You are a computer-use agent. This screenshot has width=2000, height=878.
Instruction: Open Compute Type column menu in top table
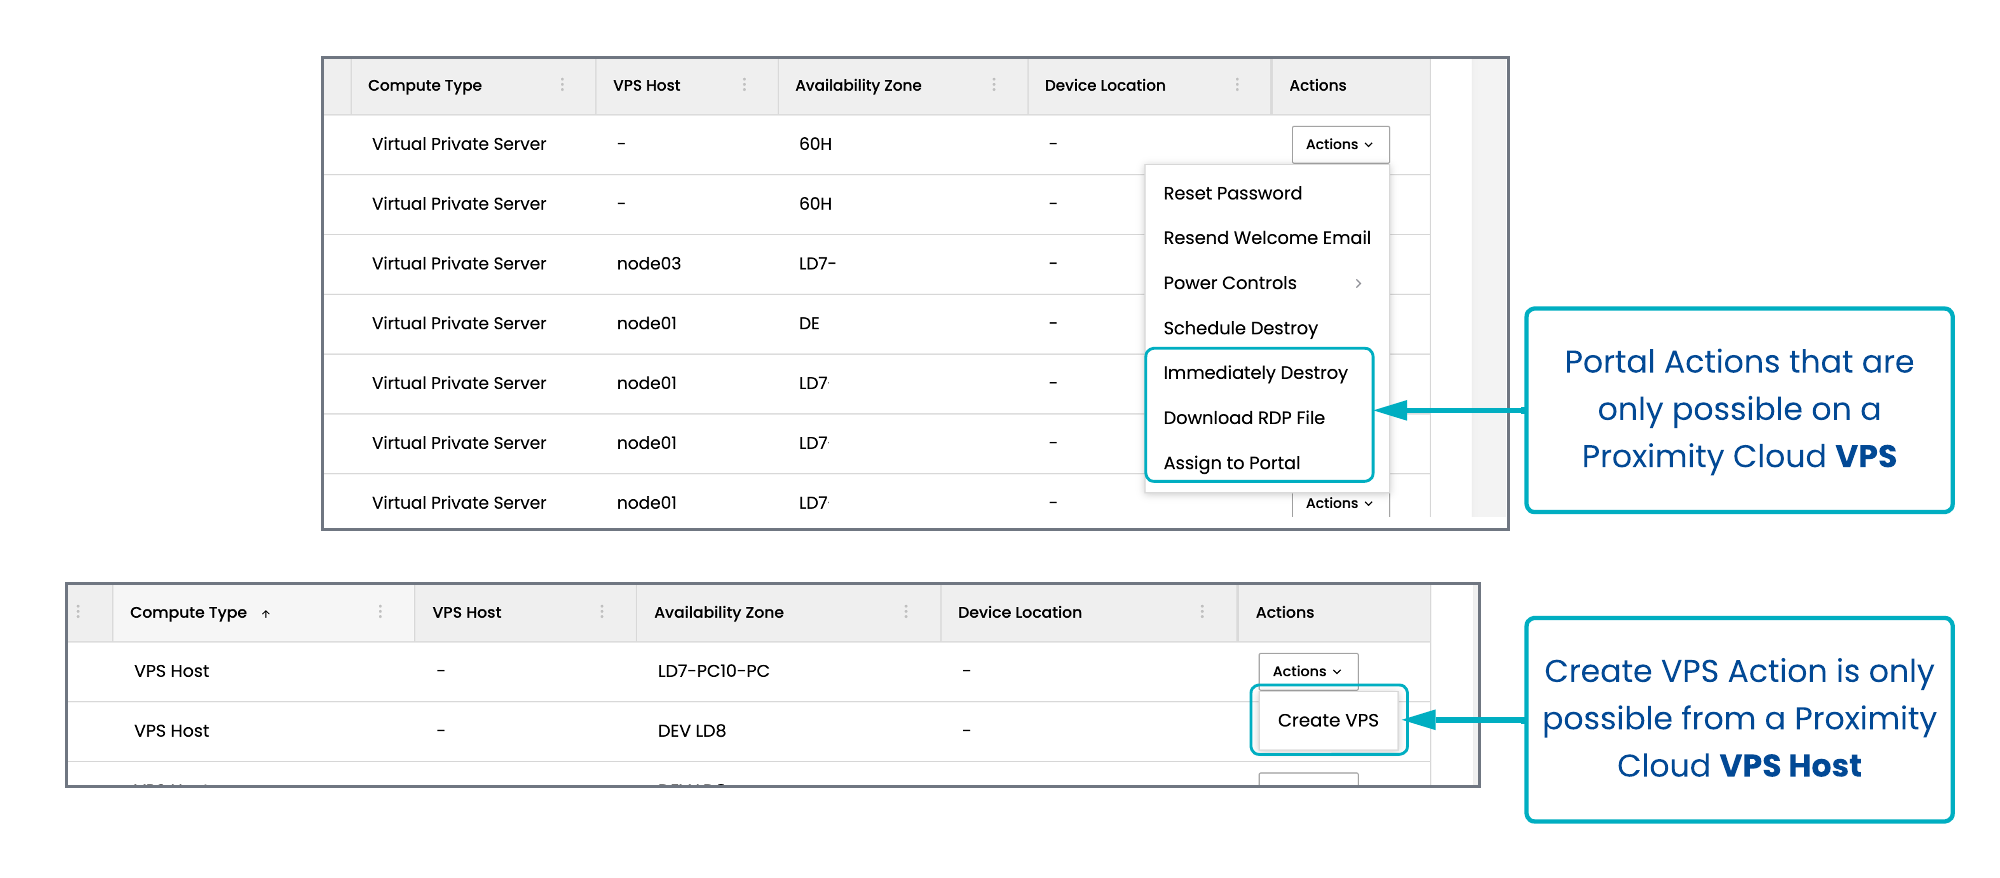(562, 85)
